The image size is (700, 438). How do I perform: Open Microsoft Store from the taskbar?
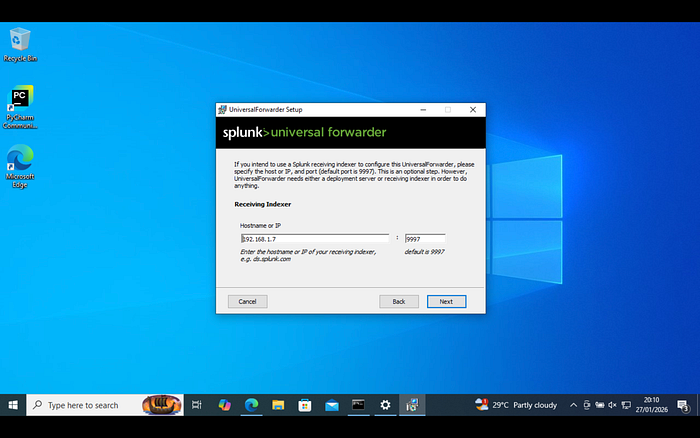[x=305, y=405]
